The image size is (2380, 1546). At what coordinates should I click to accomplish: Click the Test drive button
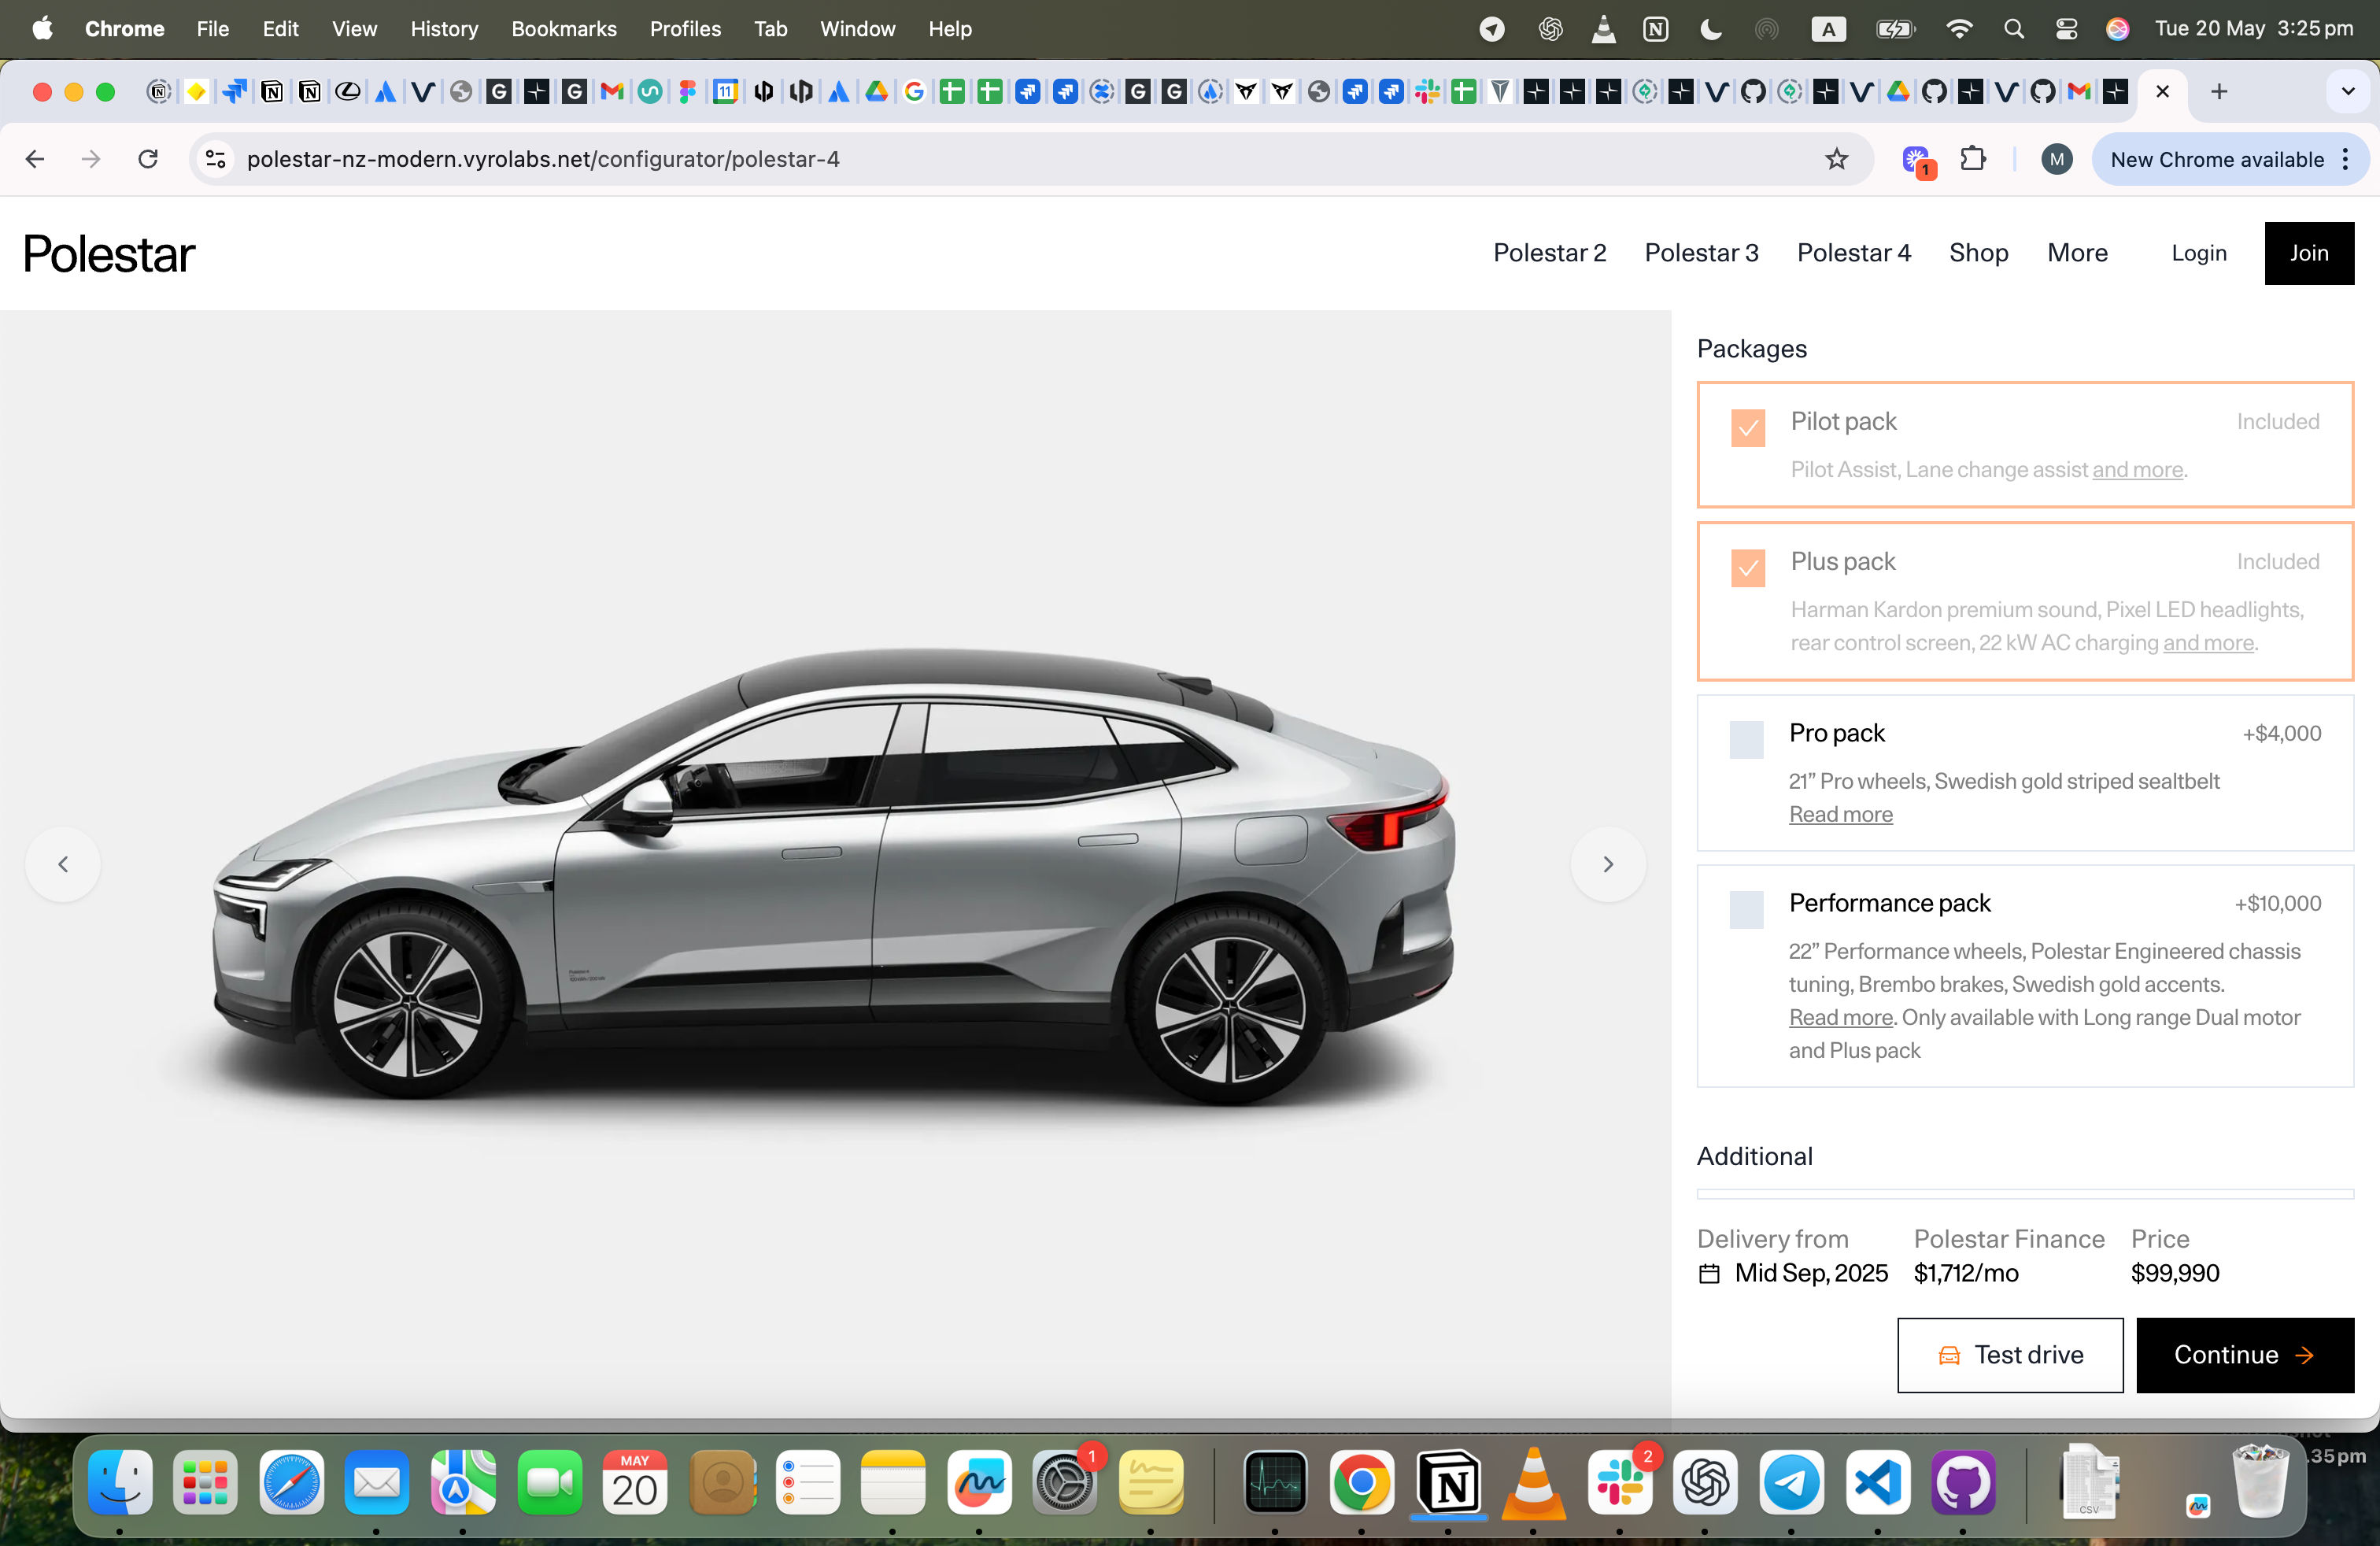coord(2010,1354)
